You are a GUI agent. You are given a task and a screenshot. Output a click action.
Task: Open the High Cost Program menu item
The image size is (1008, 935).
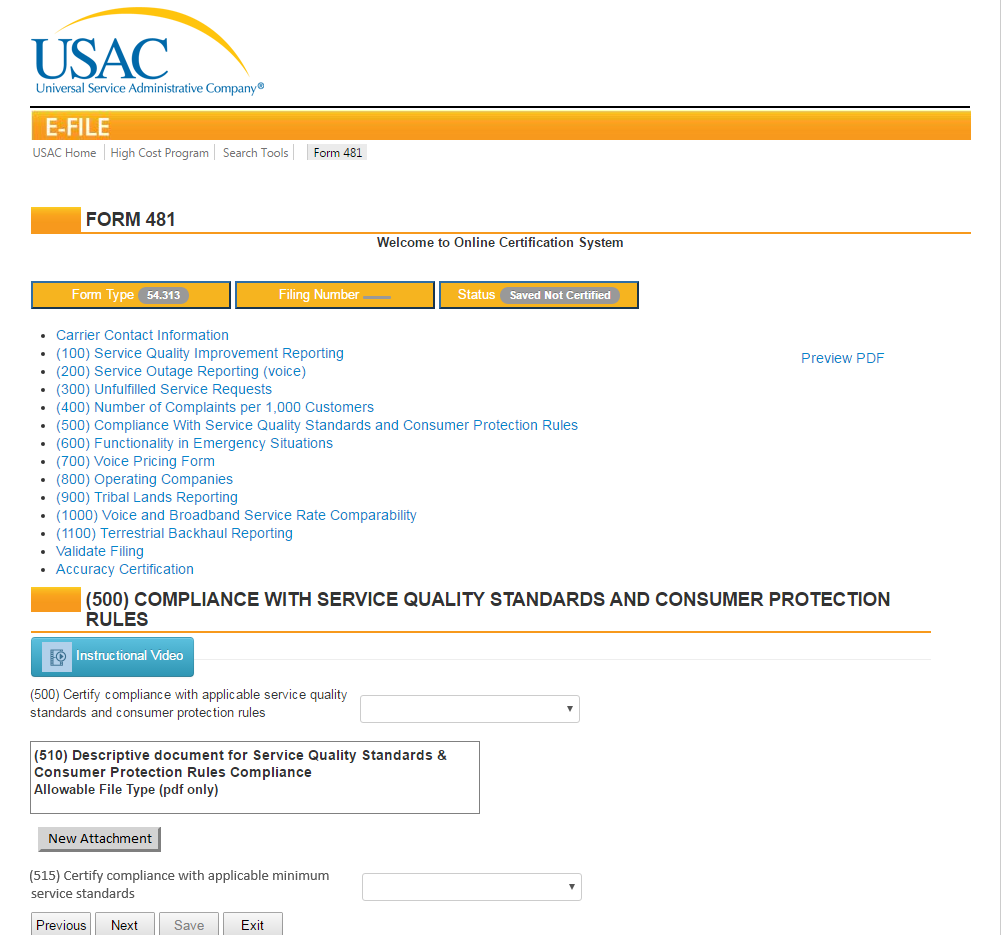click(160, 153)
